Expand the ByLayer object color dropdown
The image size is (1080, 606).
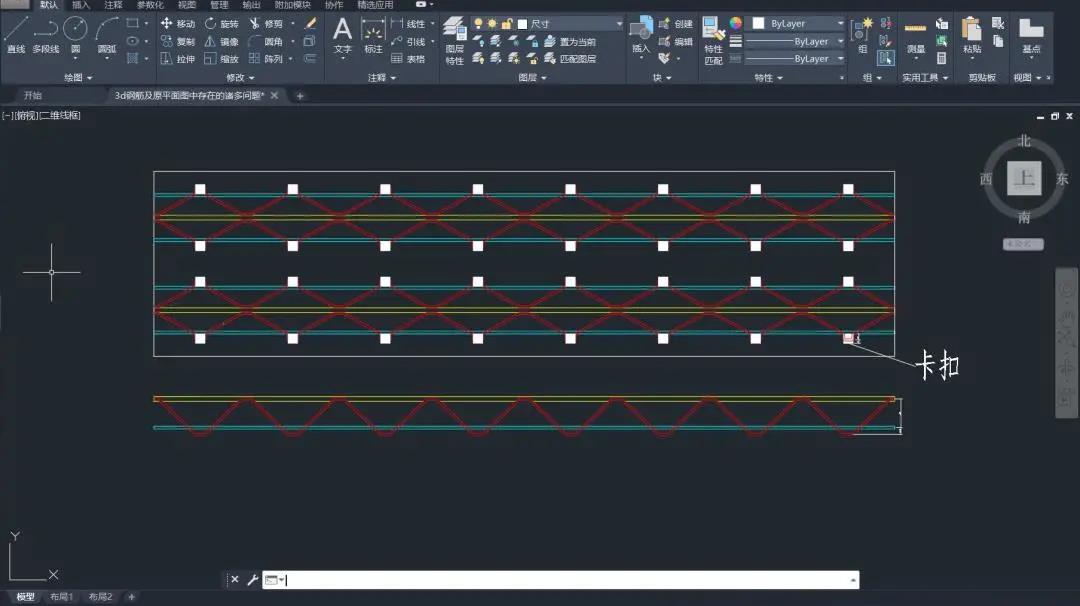[x=798, y=23]
